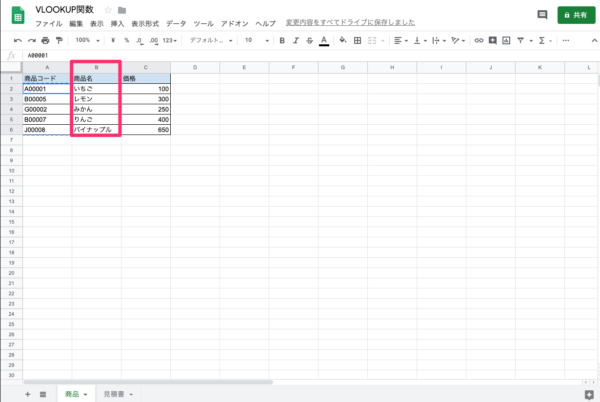
Task: Open the 表示 menu
Action: coord(97,24)
